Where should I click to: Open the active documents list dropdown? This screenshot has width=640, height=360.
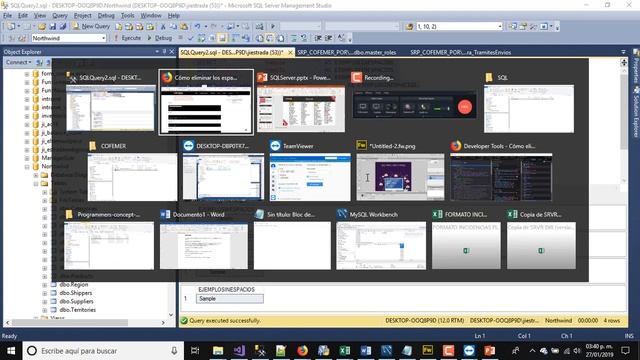(x=623, y=52)
